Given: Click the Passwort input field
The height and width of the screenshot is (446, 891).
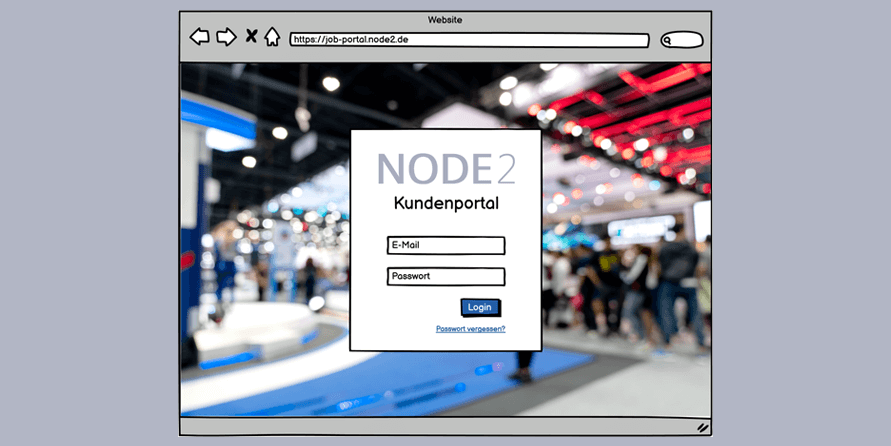Looking at the screenshot, I should tap(446, 277).
